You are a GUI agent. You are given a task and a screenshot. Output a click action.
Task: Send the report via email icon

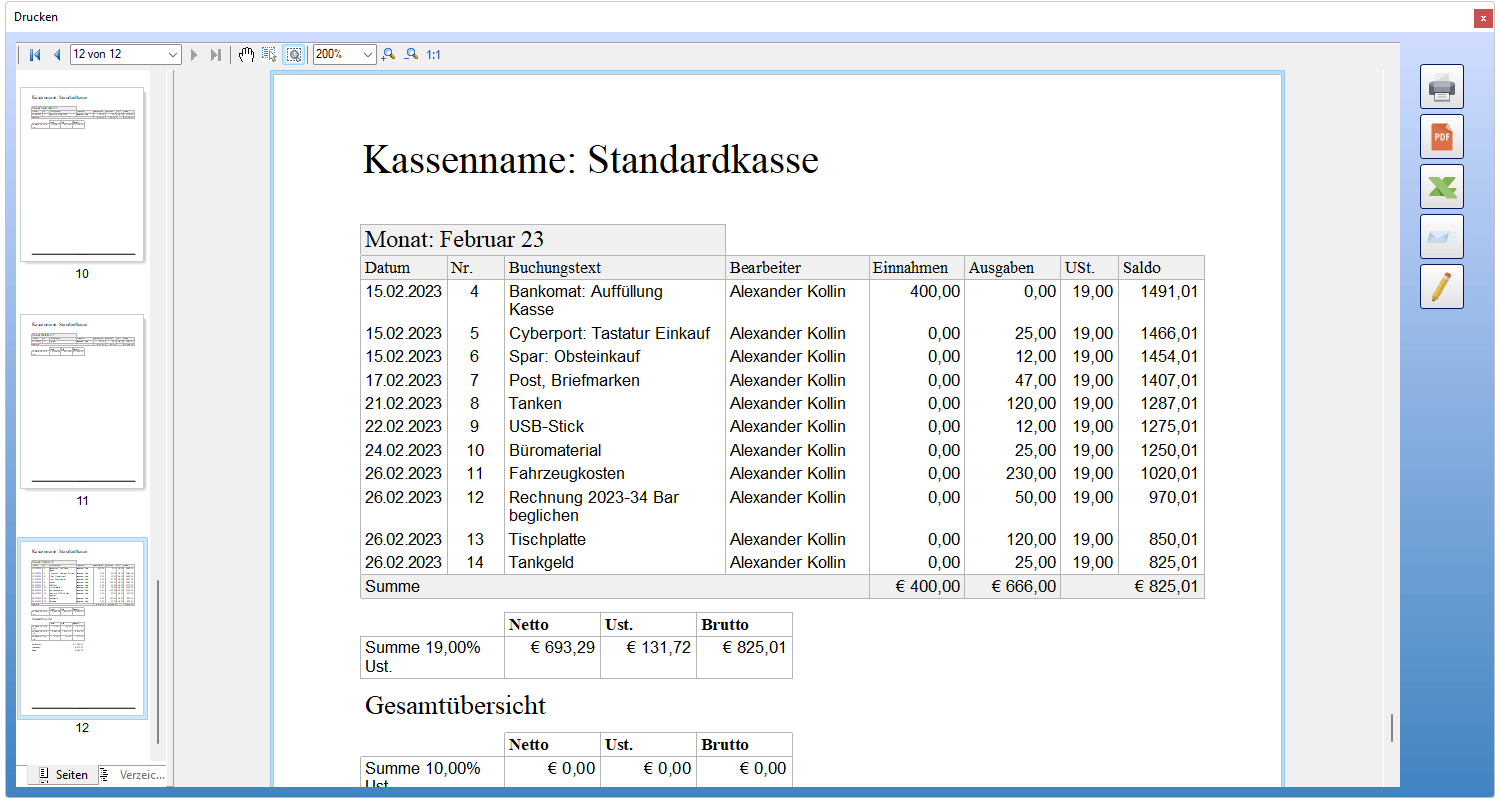(x=1441, y=236)
